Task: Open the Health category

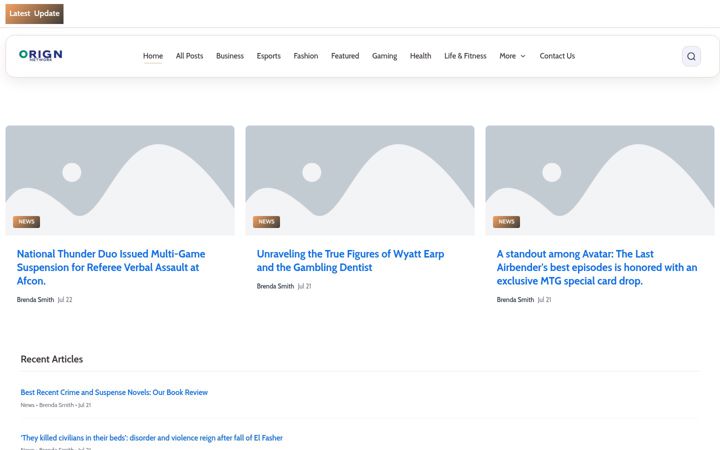Action: coord(421,56)
